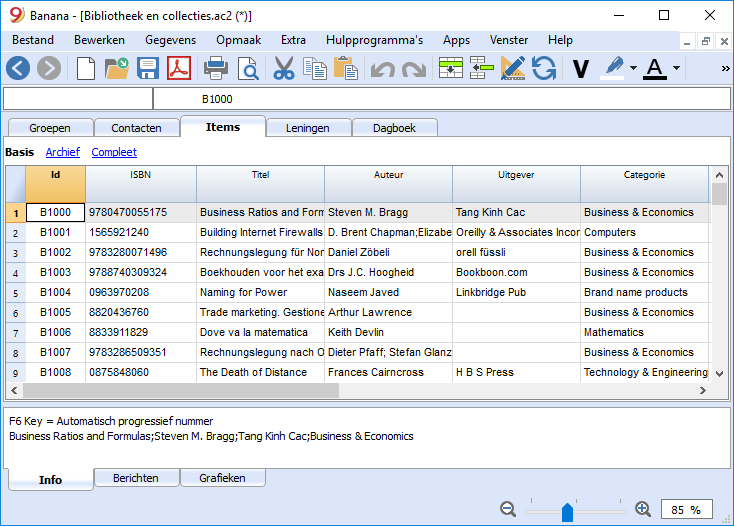Switch to the Dagboek tab
This screenshot has height=527, width=734.
394,128
